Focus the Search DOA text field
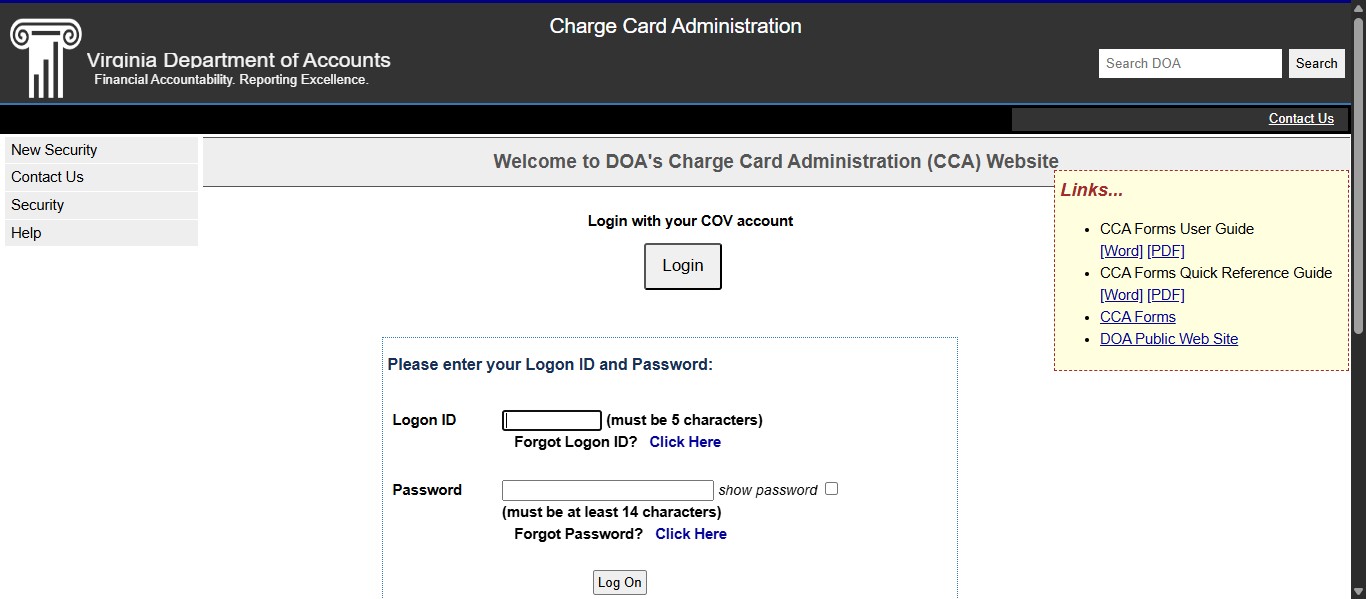This screenshot has height=599, width=1366. 1189,63
